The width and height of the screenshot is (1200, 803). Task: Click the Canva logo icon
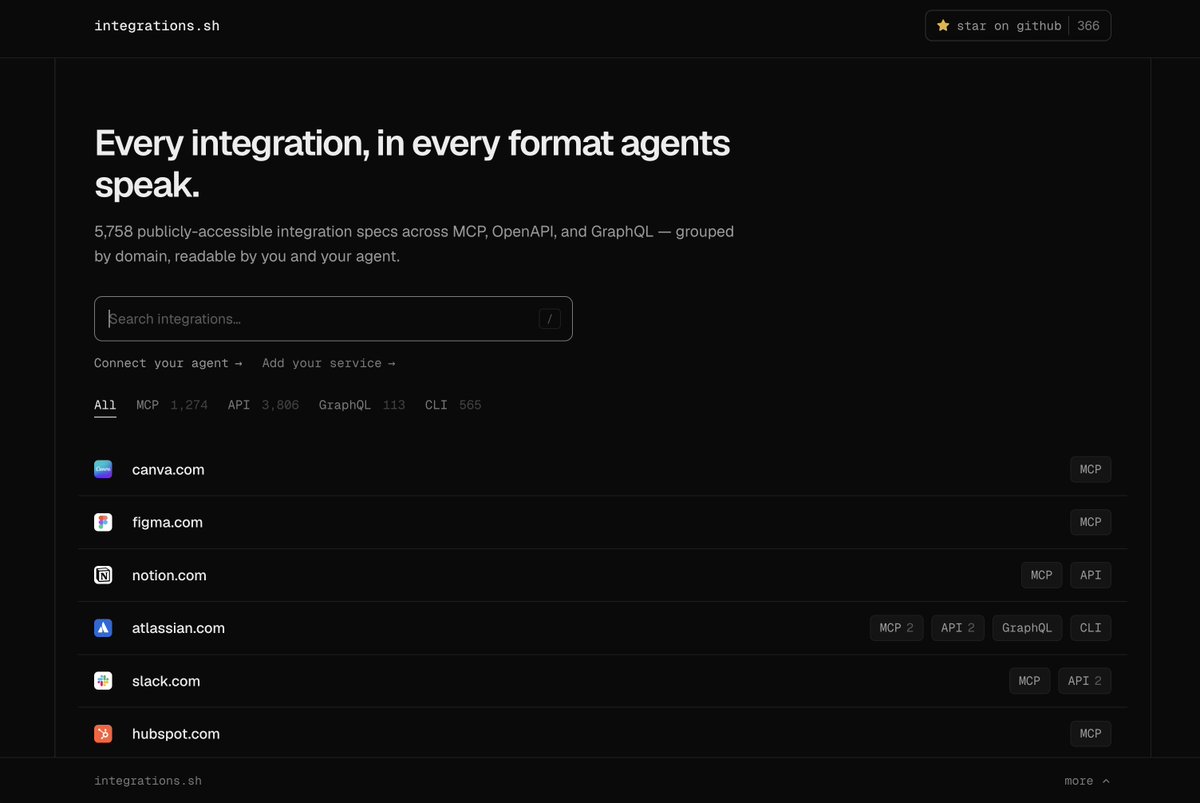point(103,469)
